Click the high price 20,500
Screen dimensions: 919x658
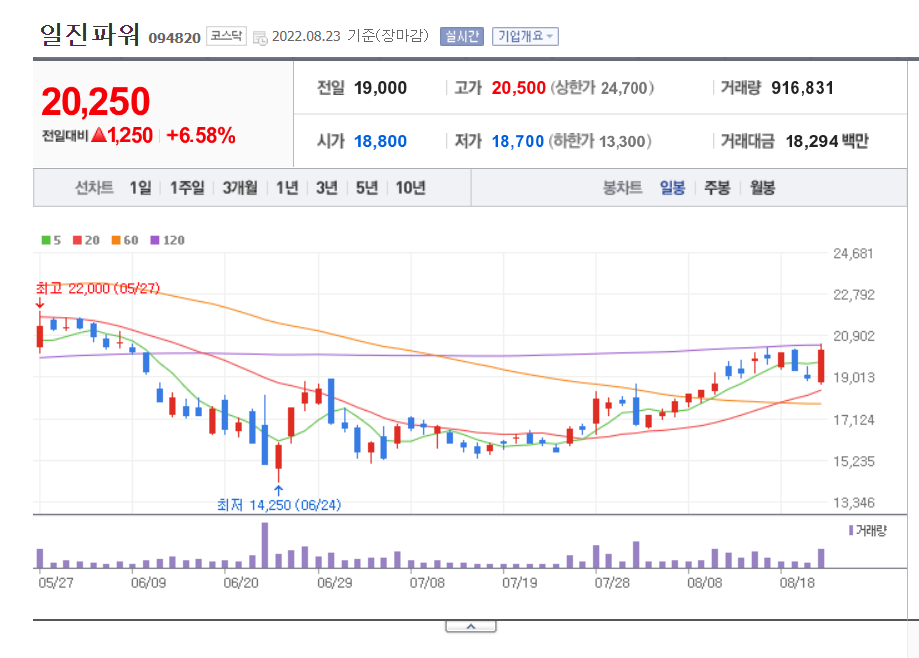[x=519, y=88]
